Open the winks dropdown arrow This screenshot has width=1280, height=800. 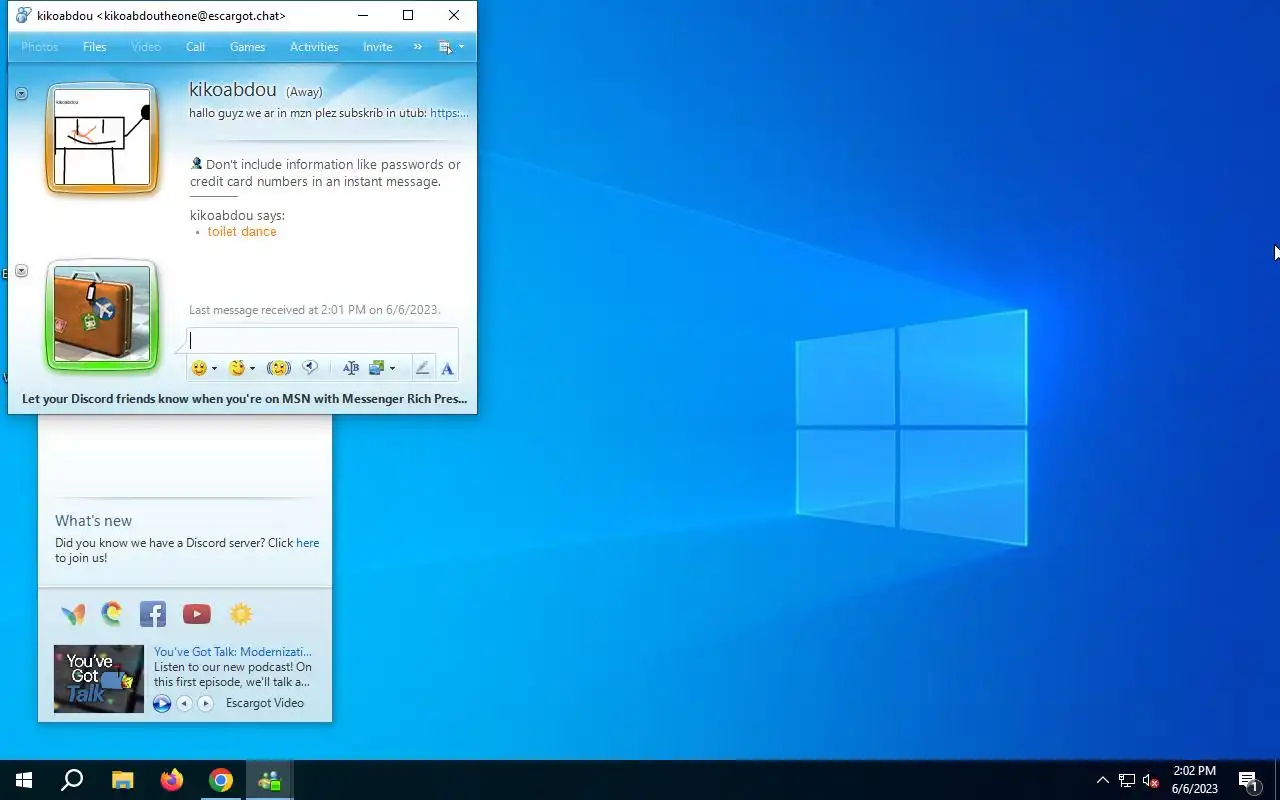pos(252,368)
